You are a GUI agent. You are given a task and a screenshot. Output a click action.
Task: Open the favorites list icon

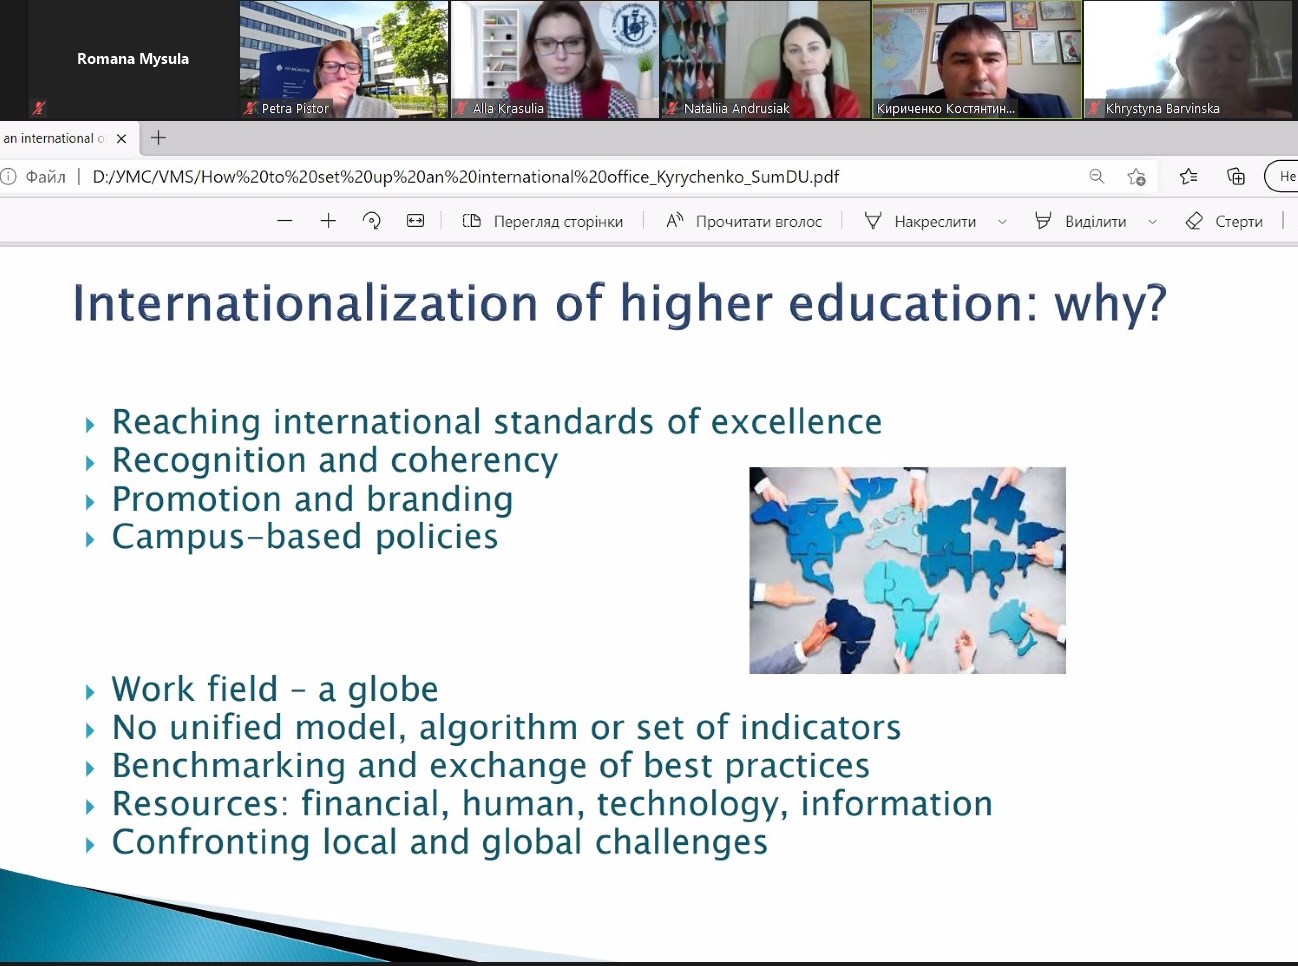point(1188,177)
